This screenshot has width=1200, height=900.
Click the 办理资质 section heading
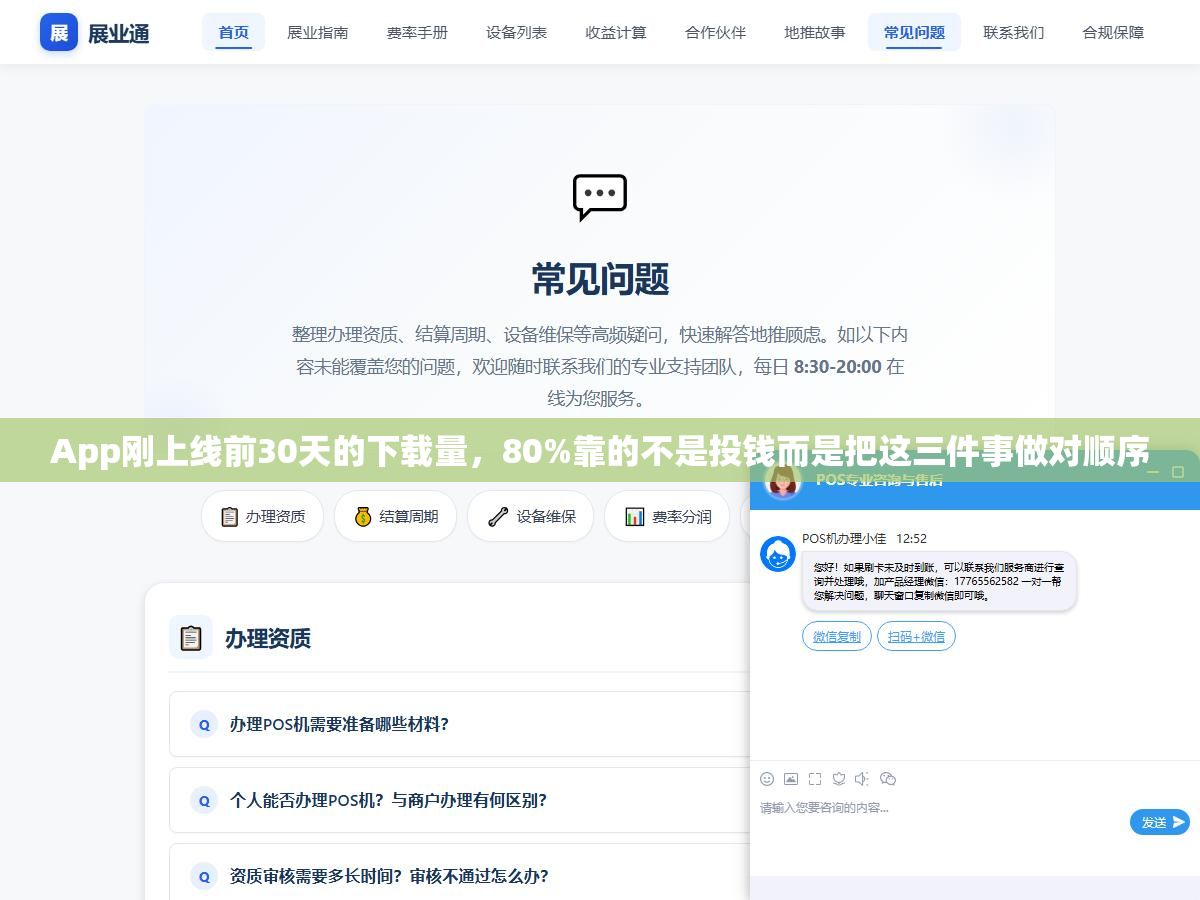[267, 638]
